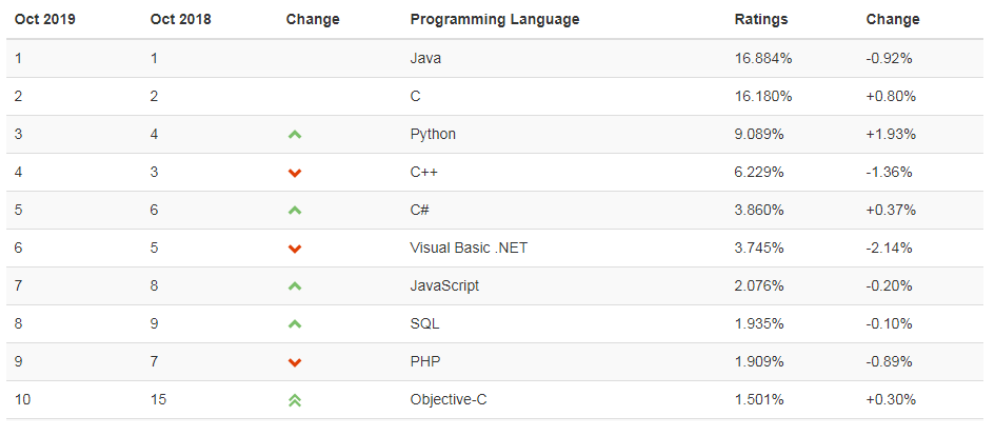Click Java's 16.884% rating value
990x421 pixels.
point(763,59)
